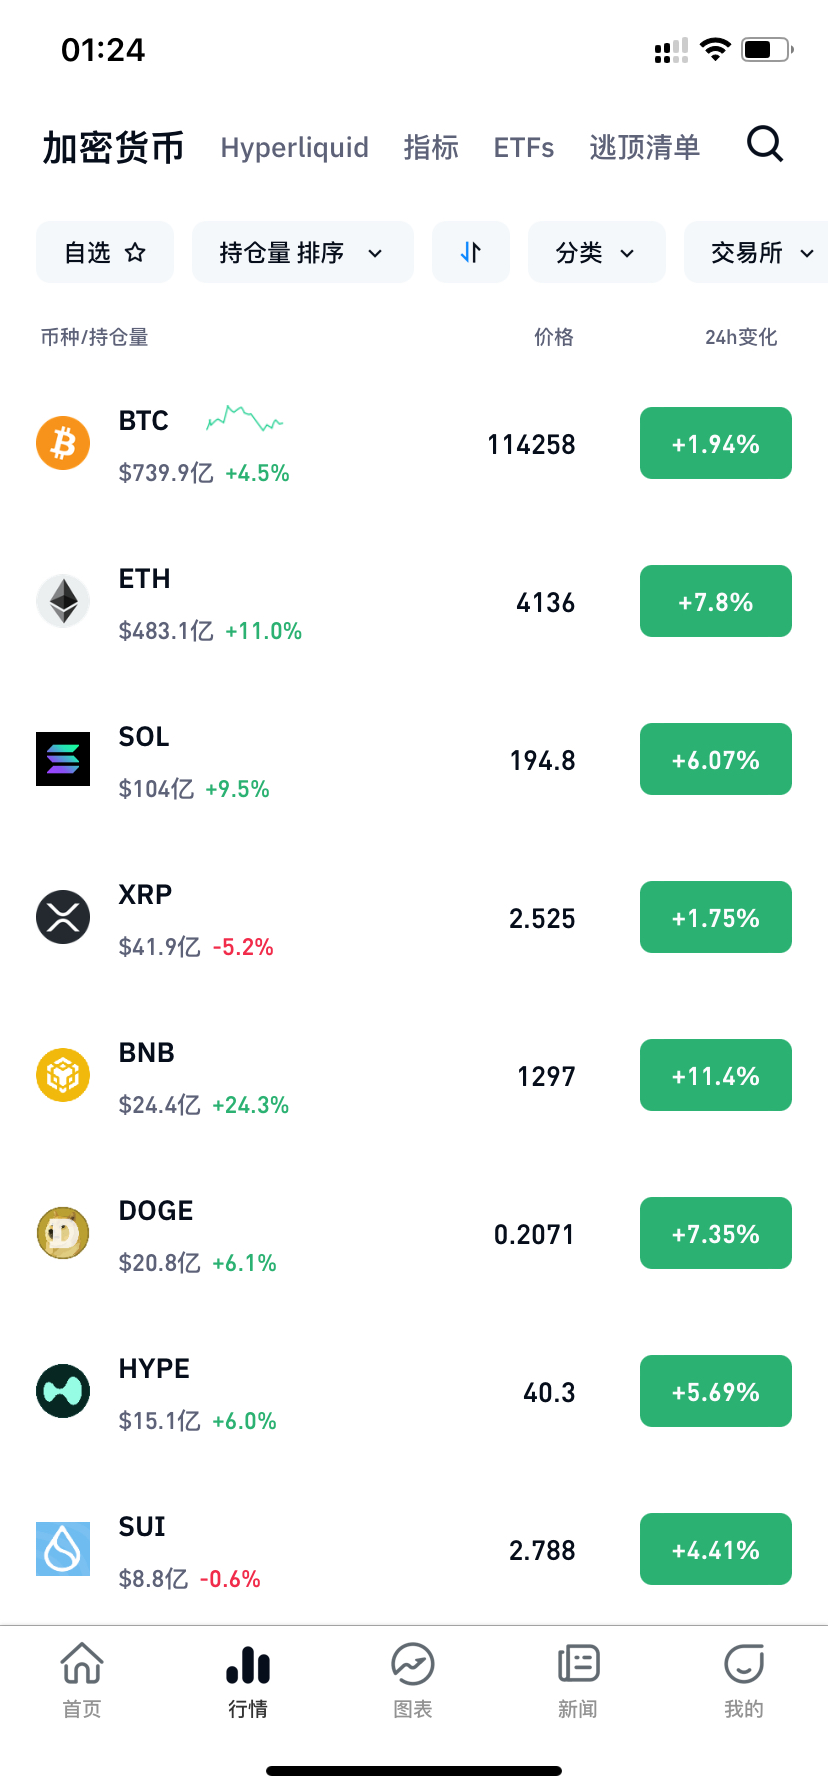Switch to the Hyperliquid tab
Viewport: 828px width, 1792px height.
[294, 148]
